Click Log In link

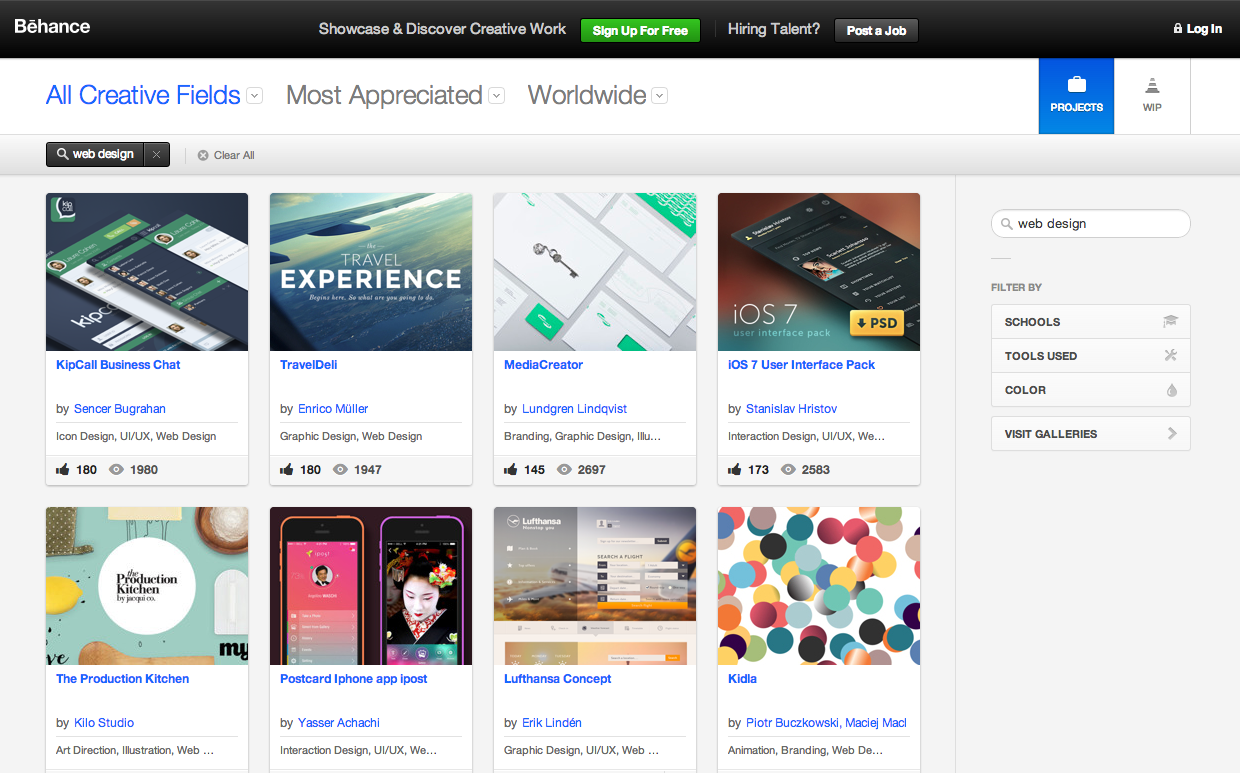coord(1204,29)
